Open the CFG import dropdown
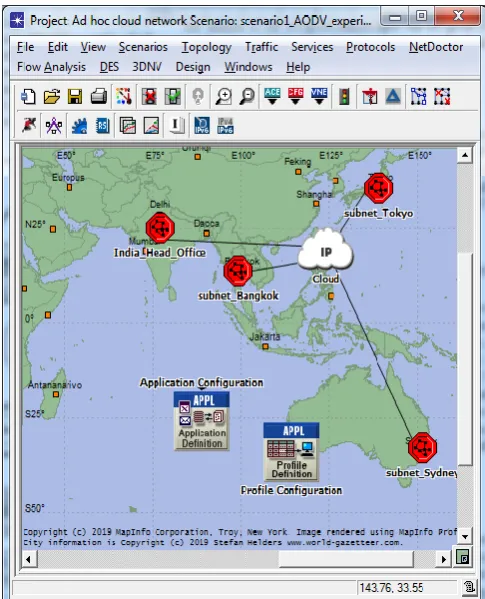This screenshot has width=485, height=599. [x=296, y=97]
